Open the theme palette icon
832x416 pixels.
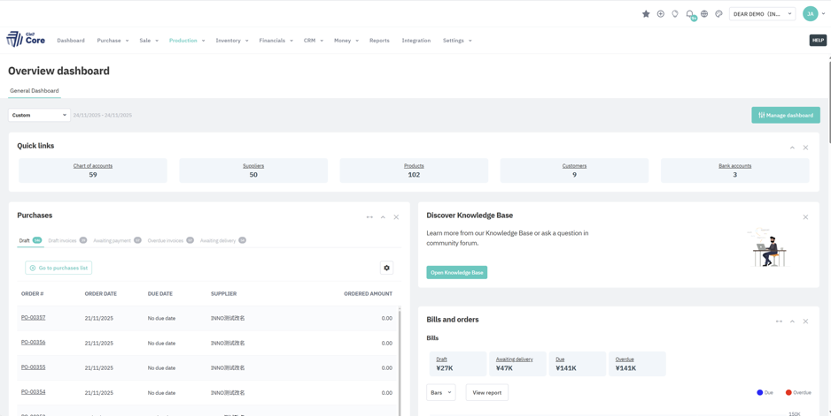pyautogui.click(x=718, y=14)
